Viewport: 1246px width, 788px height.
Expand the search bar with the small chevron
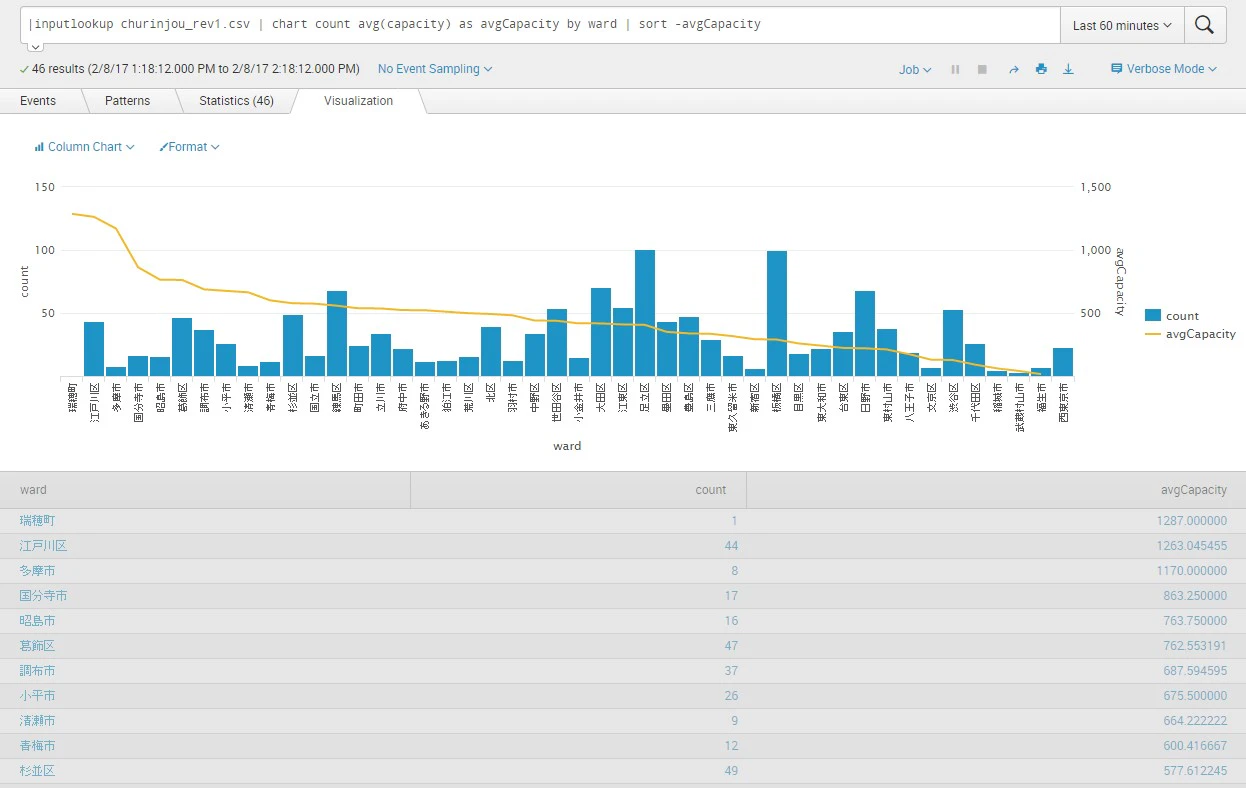coord(35,46)
